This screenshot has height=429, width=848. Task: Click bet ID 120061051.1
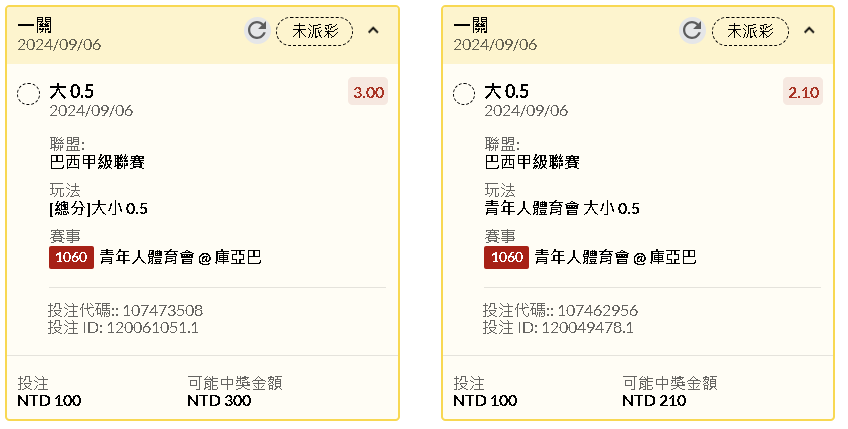pos(153,328)
